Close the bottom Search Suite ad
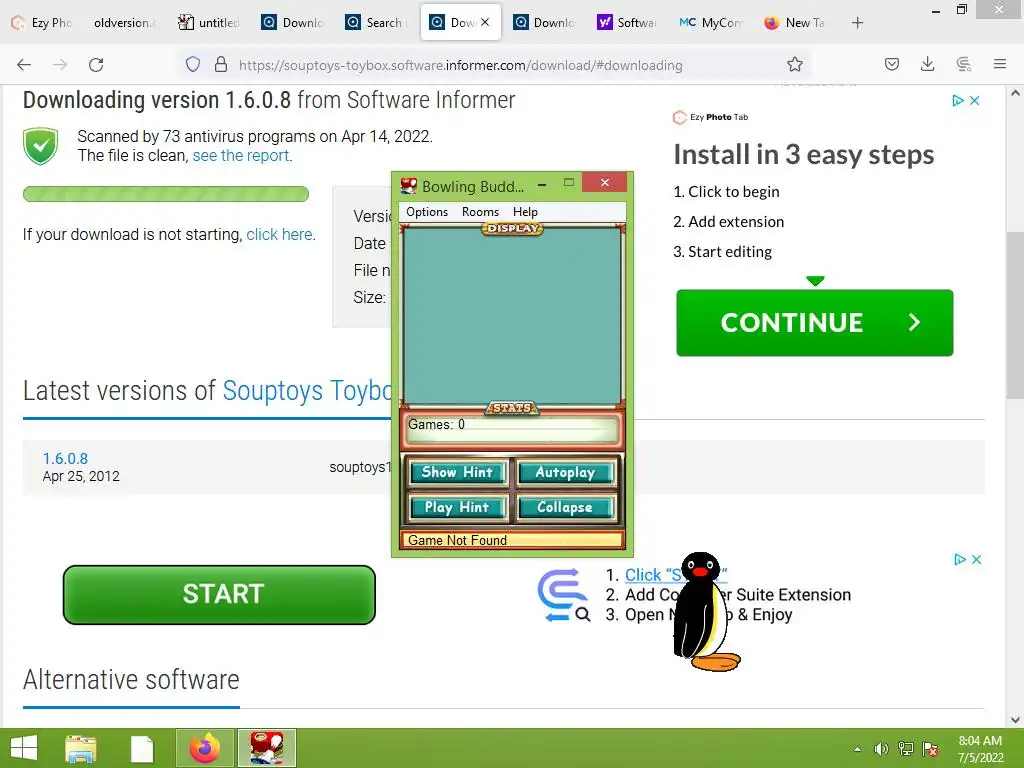1024x768 pixels. 976,560
